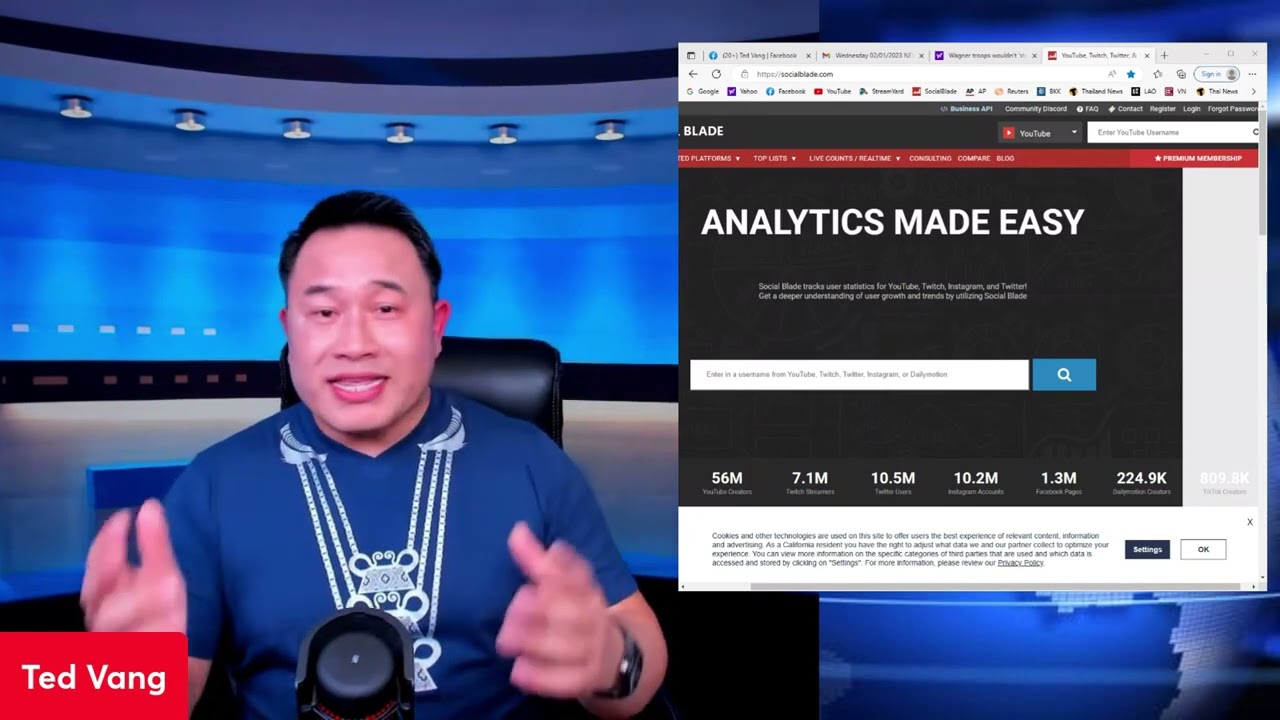The width and height of the screenshot is (1280, 720).
Task: Open FAQ link
Action: [x=1088, y=109]
